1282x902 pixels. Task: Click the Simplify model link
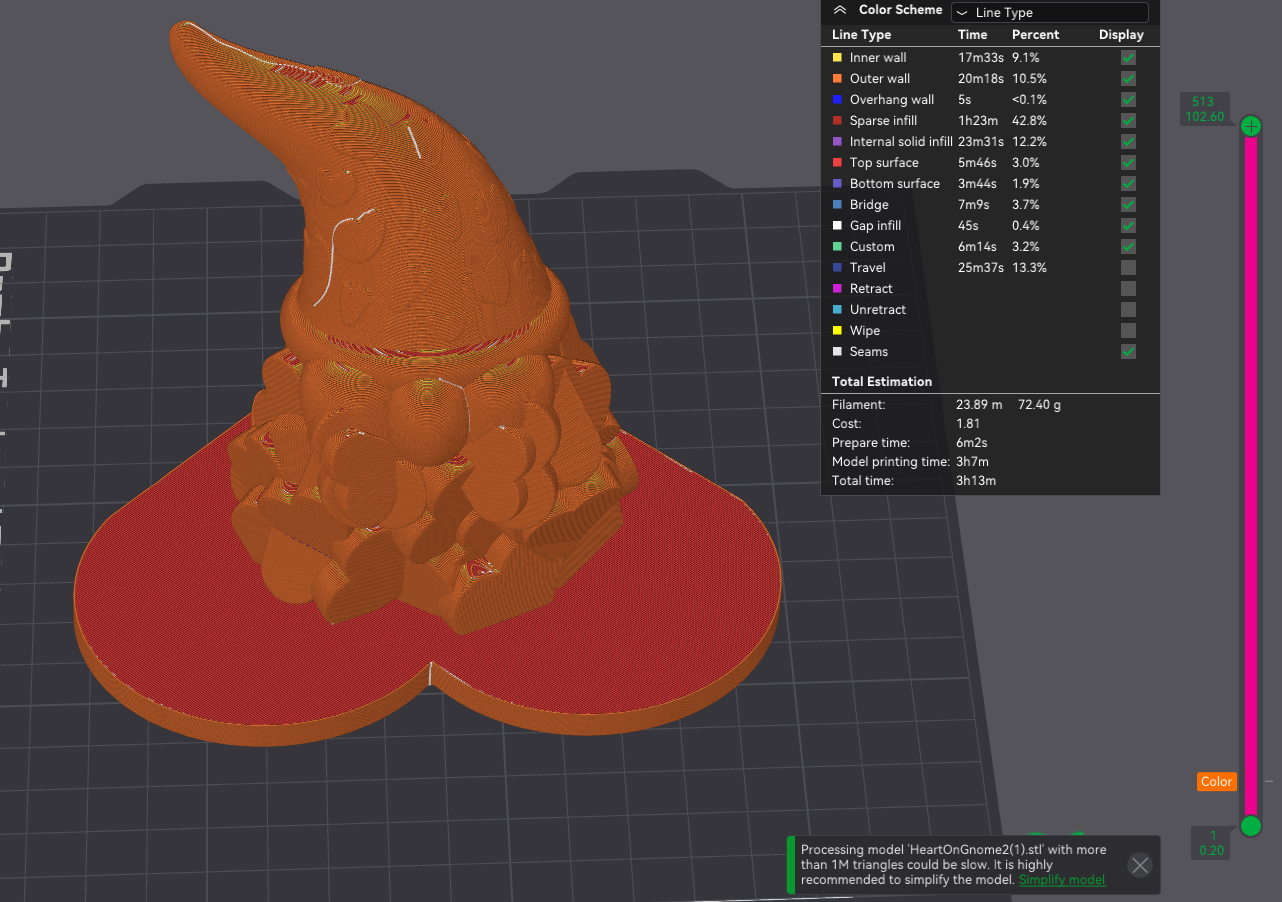coord(1061,880)
